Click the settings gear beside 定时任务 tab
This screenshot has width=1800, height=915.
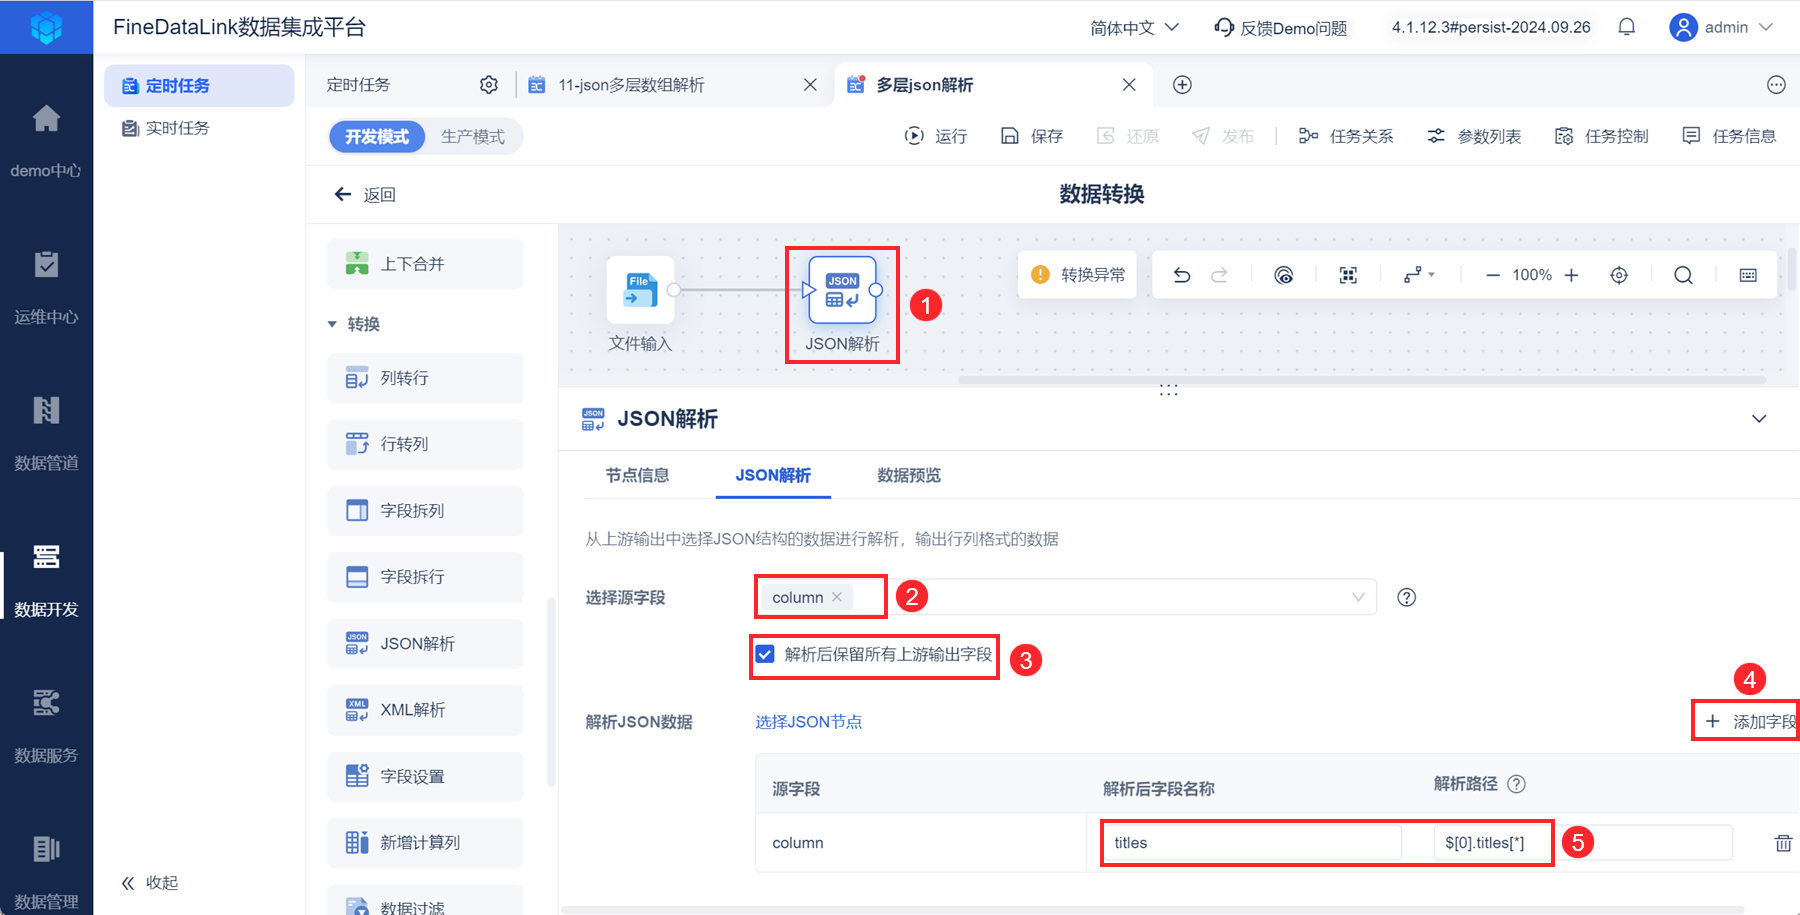(x=489, y=85)
